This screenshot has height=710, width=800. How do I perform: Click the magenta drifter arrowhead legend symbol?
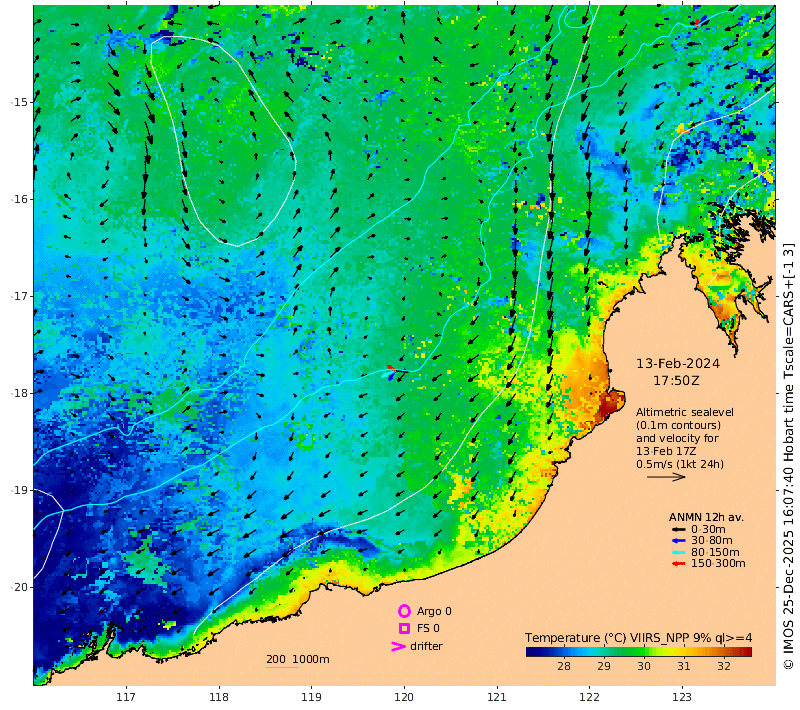tap(398, 646)
